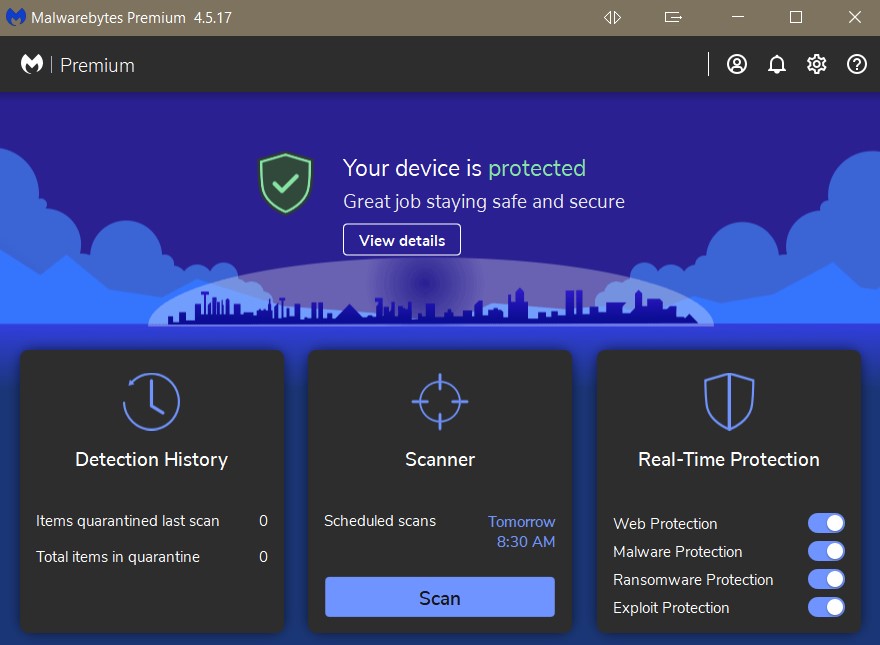Open the Detection History card title

click(x=152, y=460)
